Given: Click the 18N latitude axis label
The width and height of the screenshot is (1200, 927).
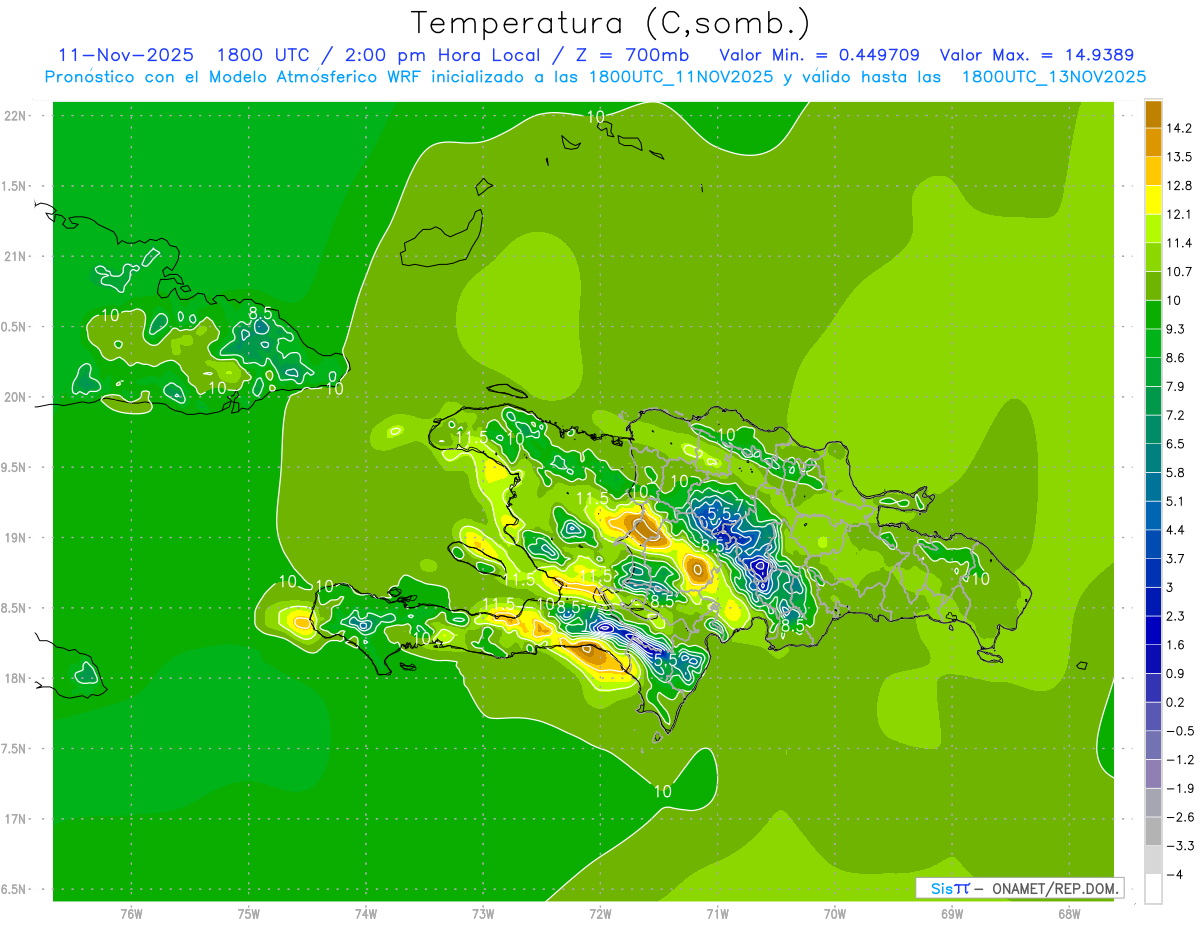Looking at the screenshot, I should pos(15,678).
